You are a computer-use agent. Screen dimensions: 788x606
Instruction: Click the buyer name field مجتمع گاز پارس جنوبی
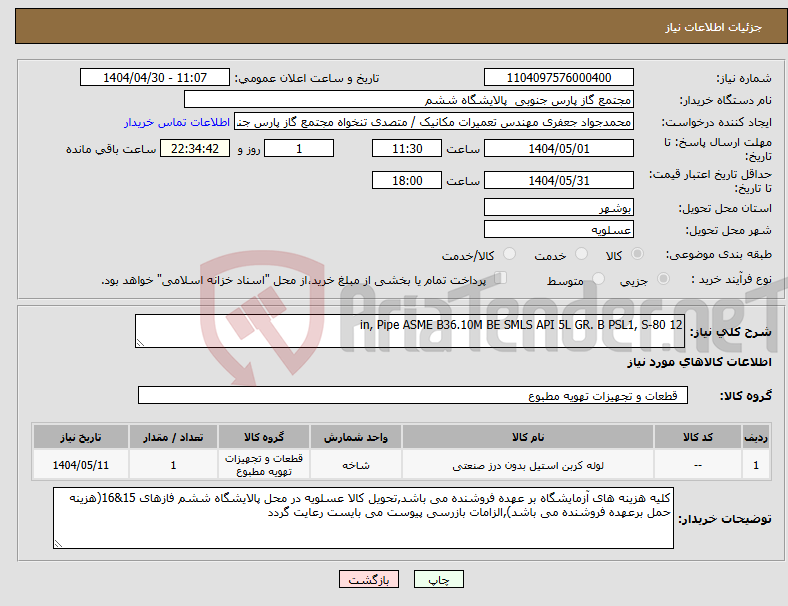coord(409,99)
